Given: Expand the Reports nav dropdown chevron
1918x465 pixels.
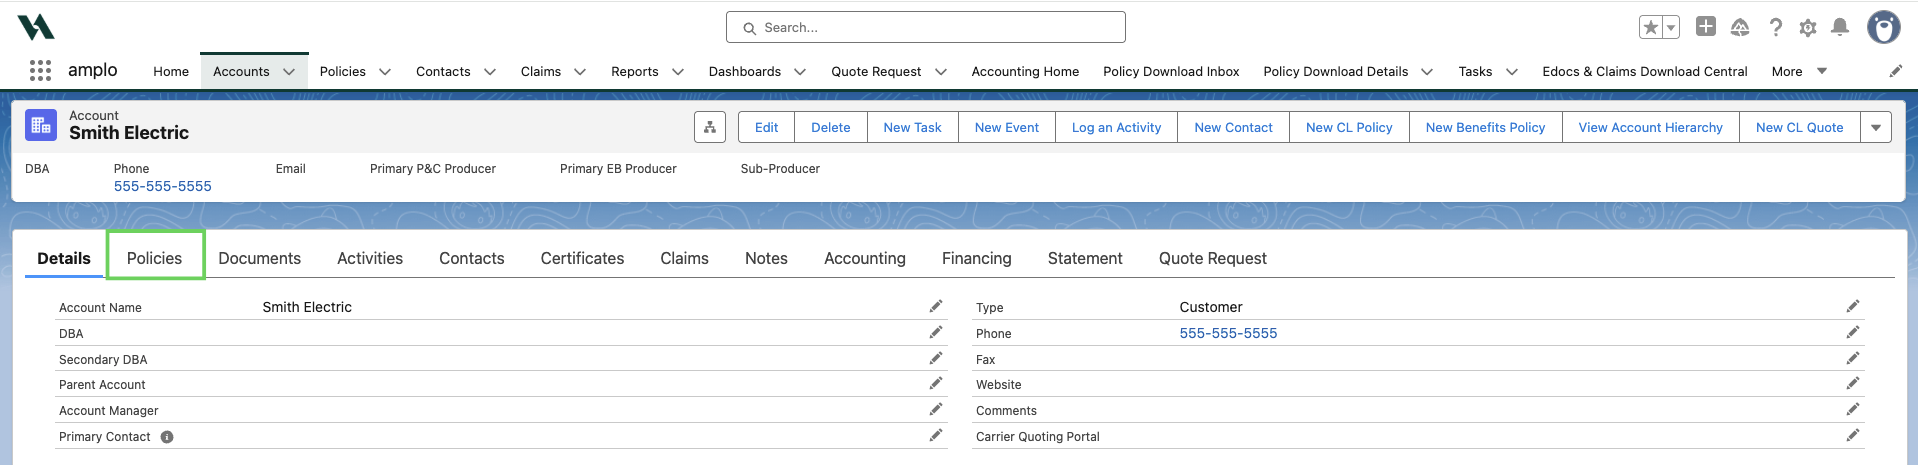Looking at the screenshot, I should click(678, 72).
